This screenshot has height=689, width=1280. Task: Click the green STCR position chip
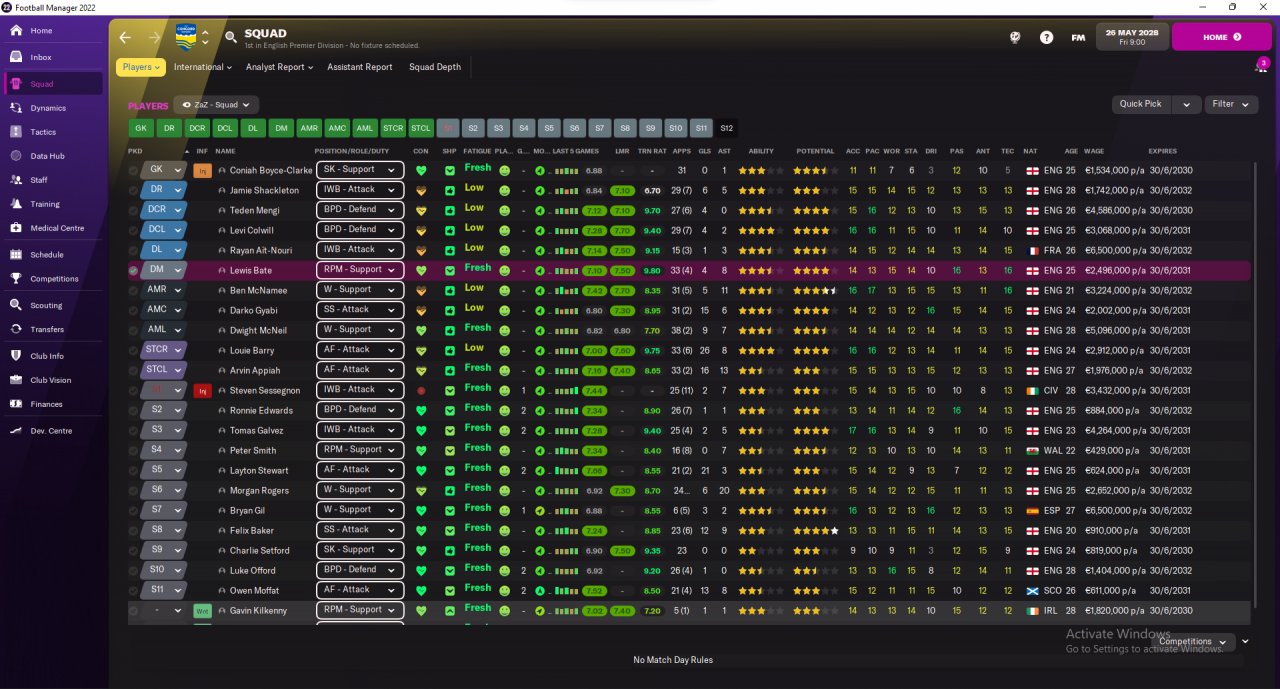point(393,128)
